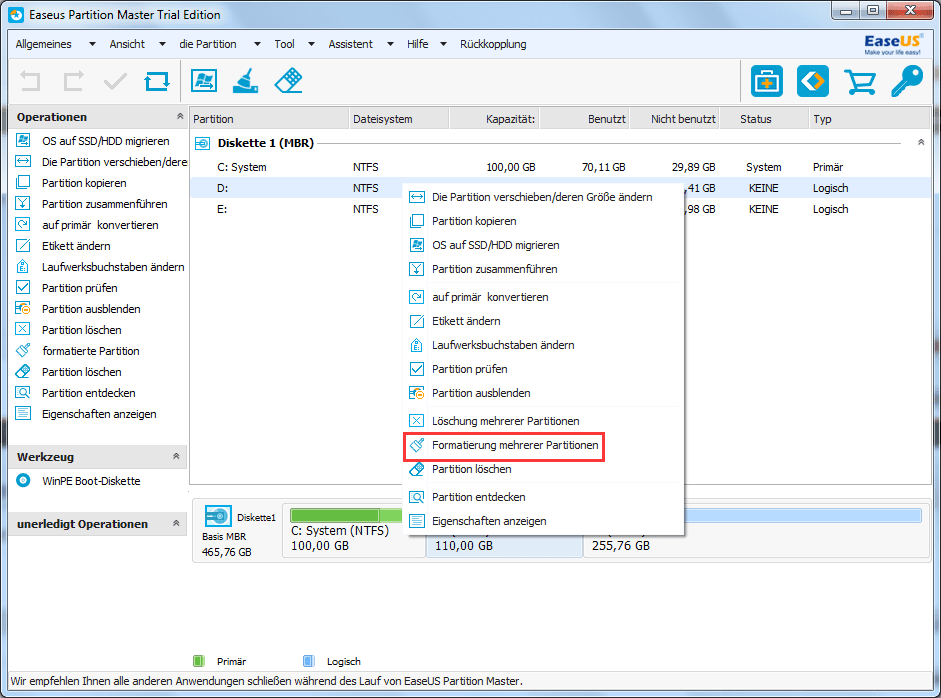Image resolution: width=941 pixels, height=698 pixels.
Task: Click sidebar Eigenschaften anzeigen icon
Action: (23, 414)
